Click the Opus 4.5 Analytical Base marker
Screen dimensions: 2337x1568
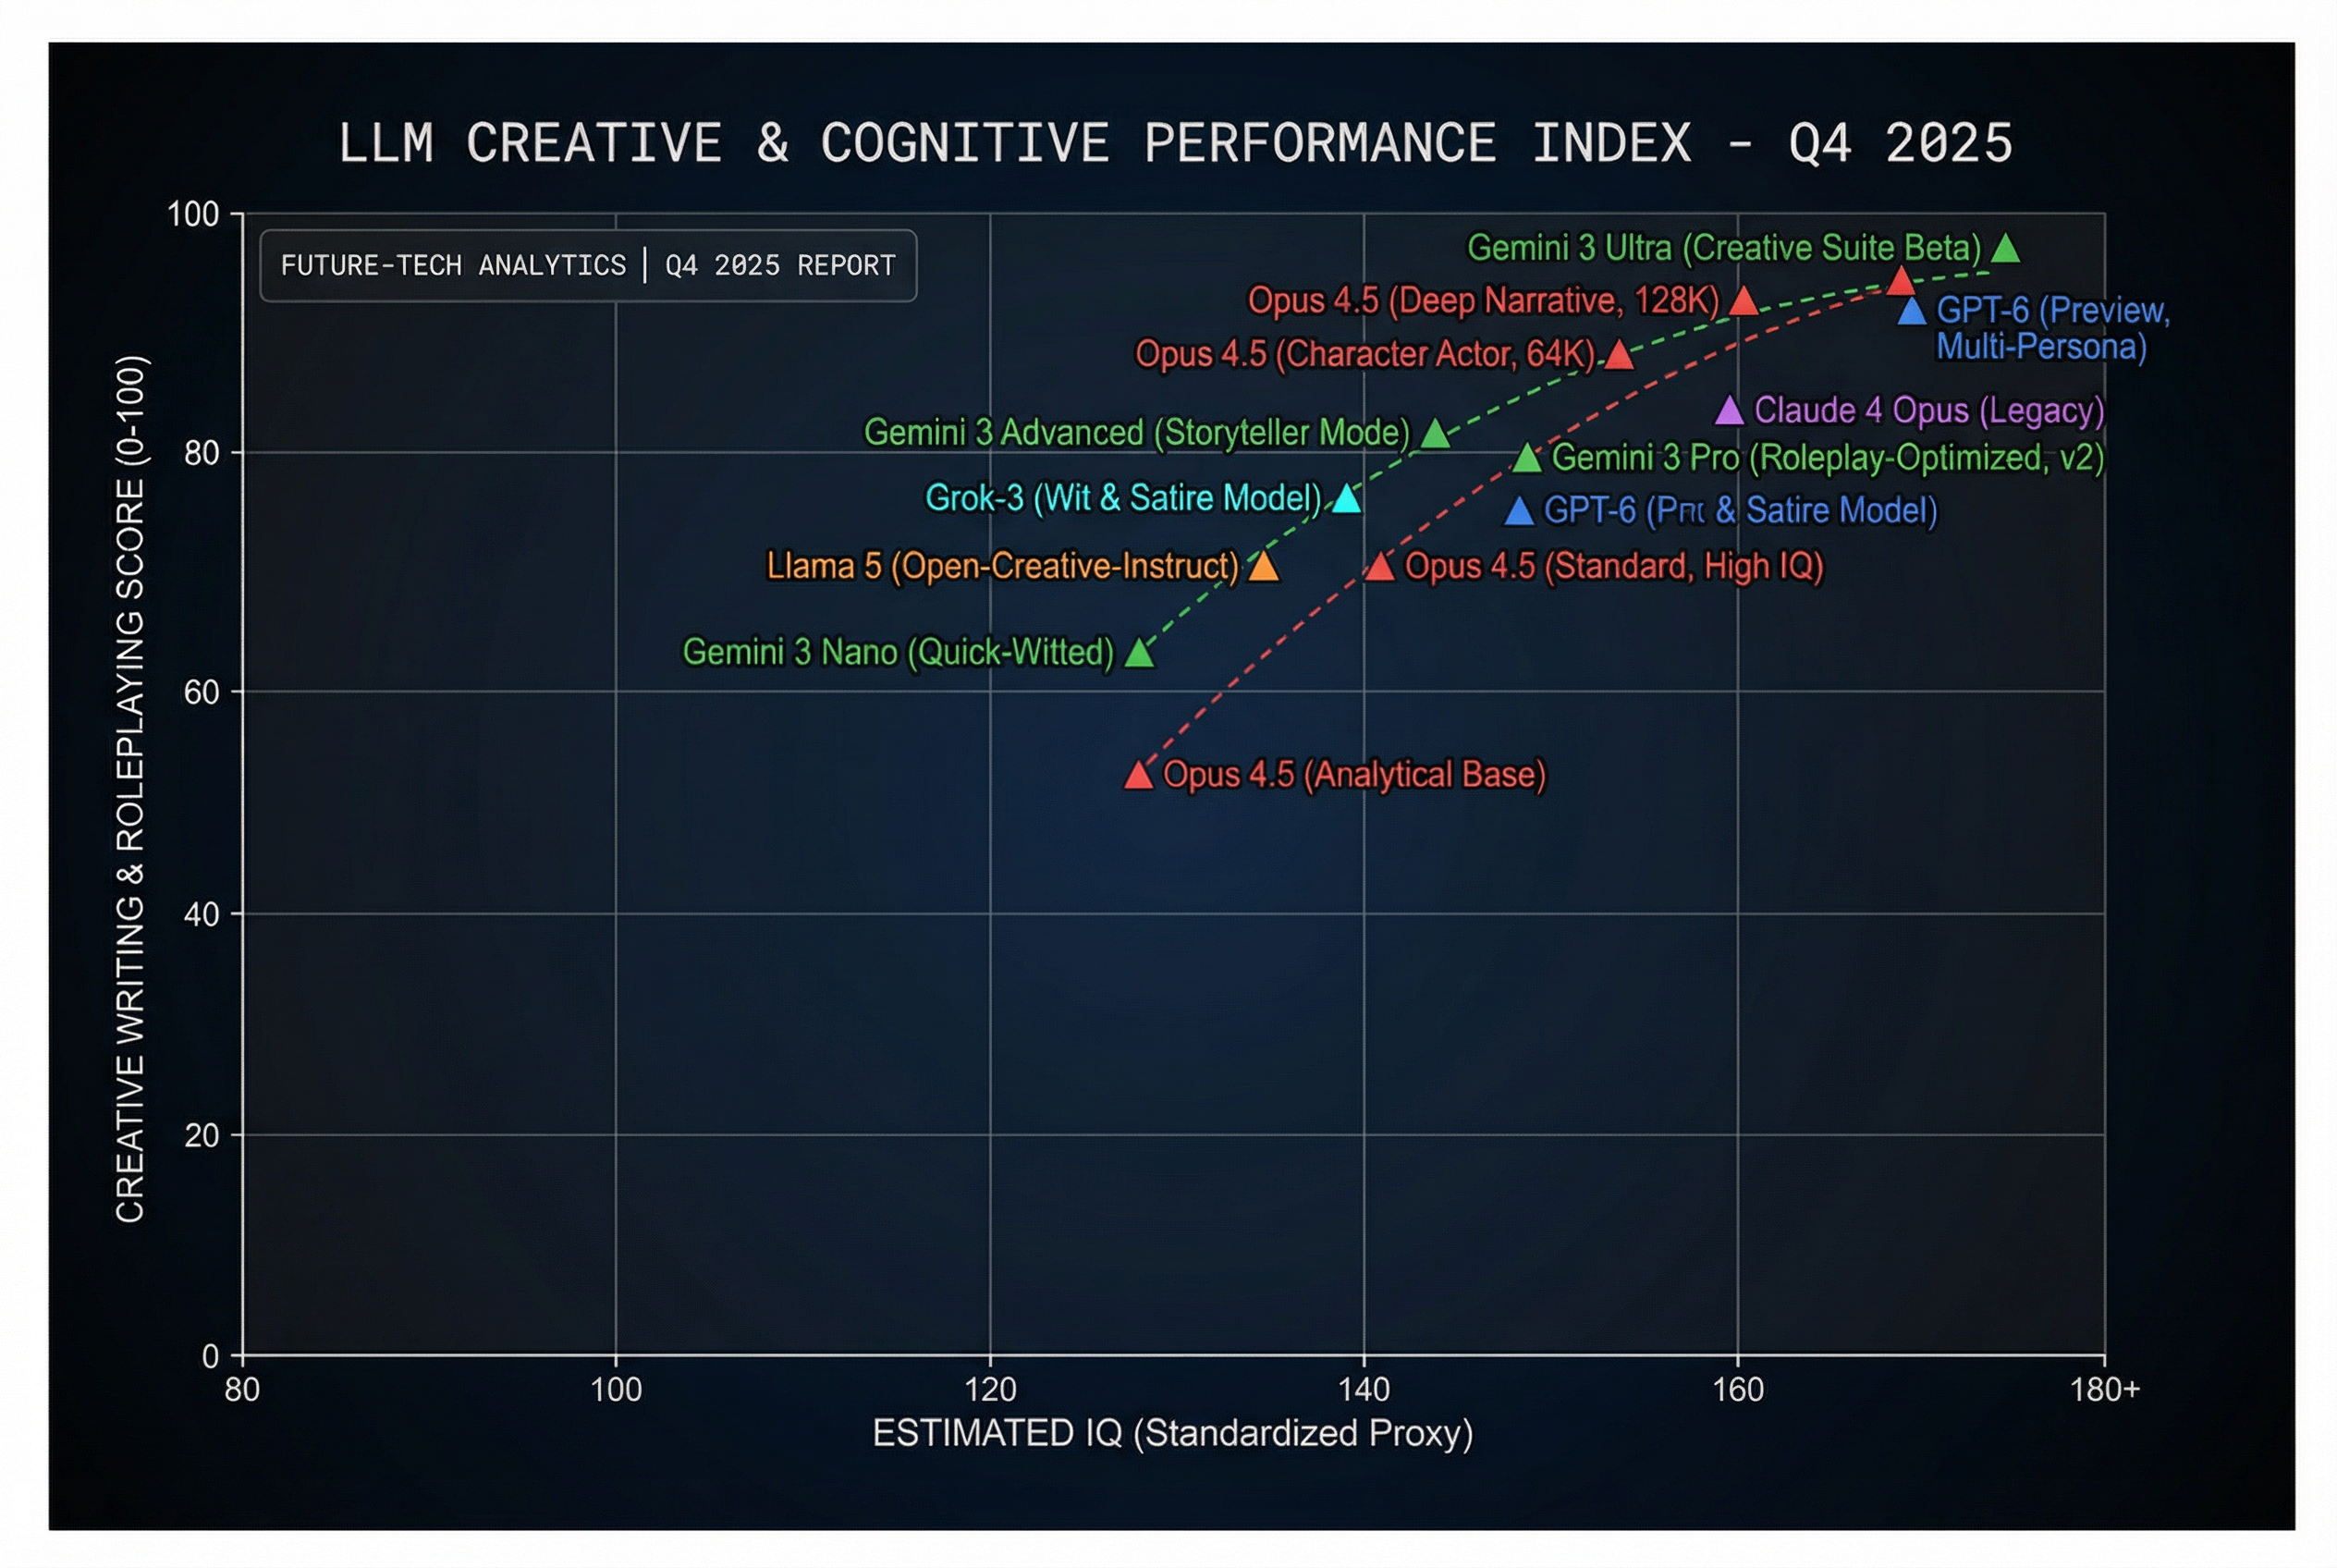click(1138, 775)
